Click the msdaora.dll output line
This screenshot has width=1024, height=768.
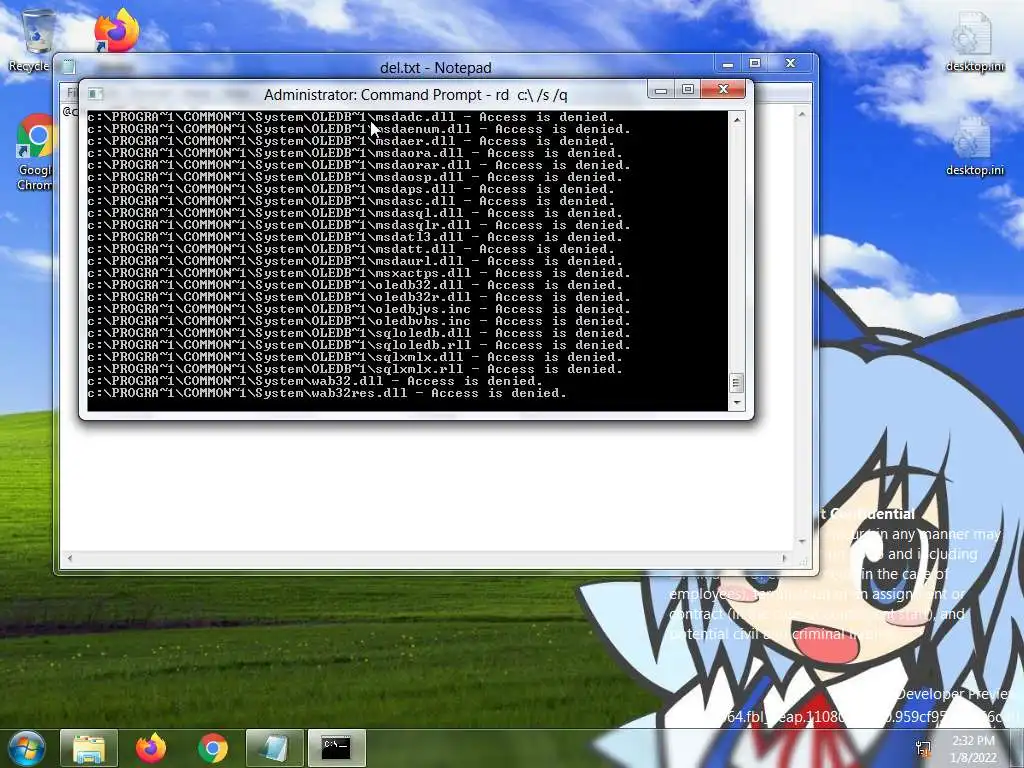(x=355, y=153)
